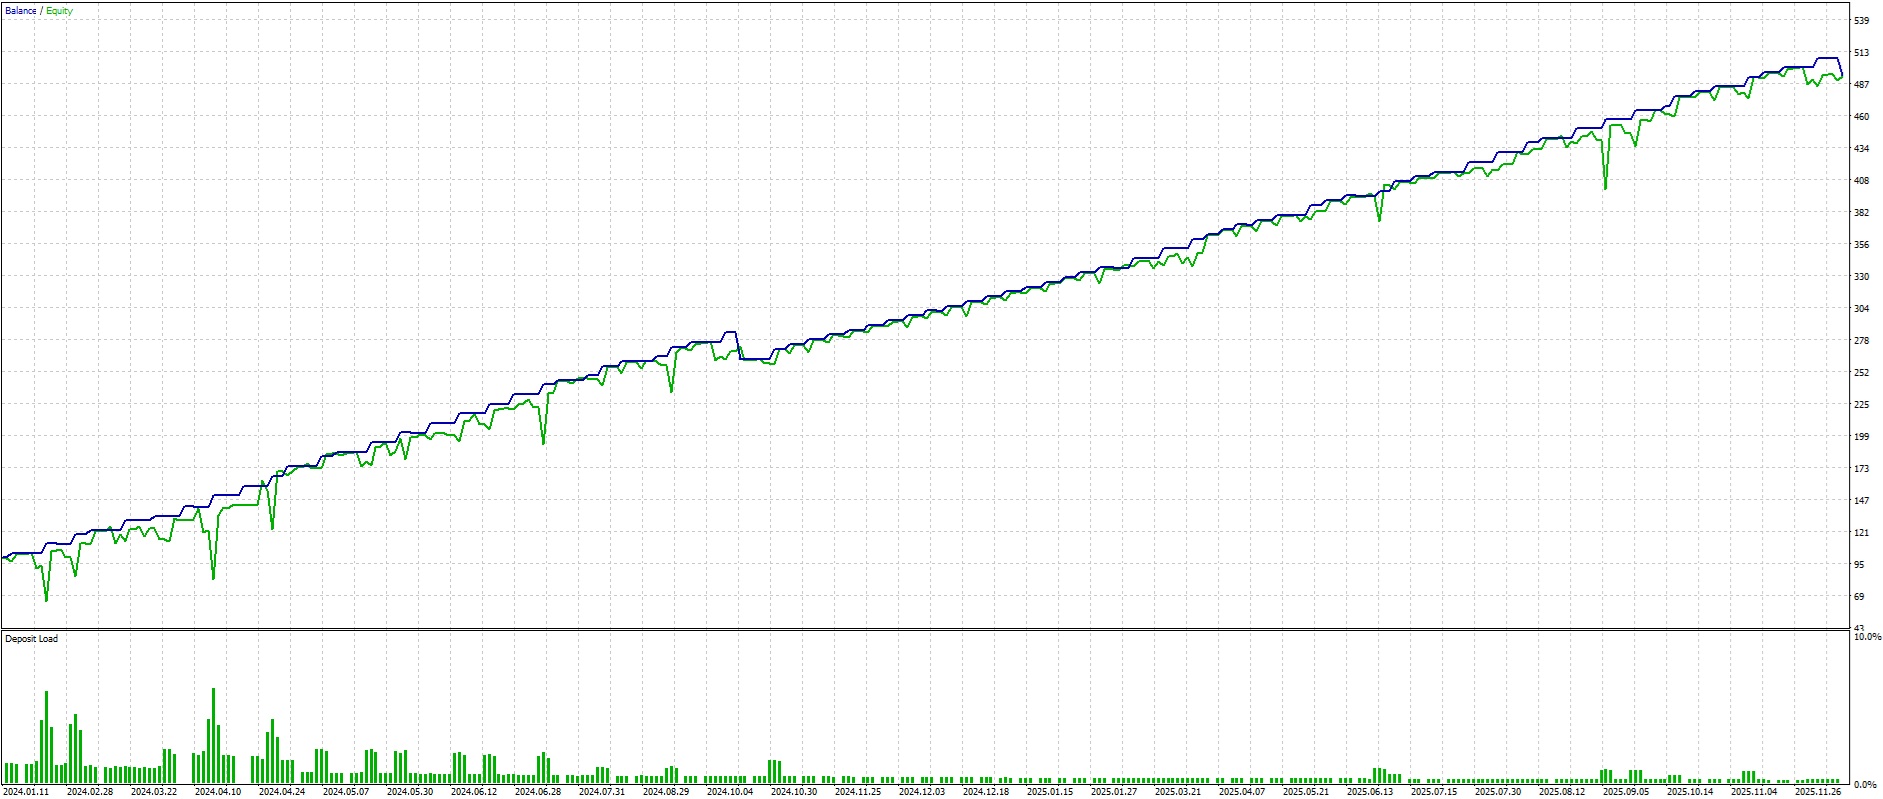Screen dimensions: 1883x799
Task: Click the 2025.11.26 date axis label
Action: (x=1818, y=792)
